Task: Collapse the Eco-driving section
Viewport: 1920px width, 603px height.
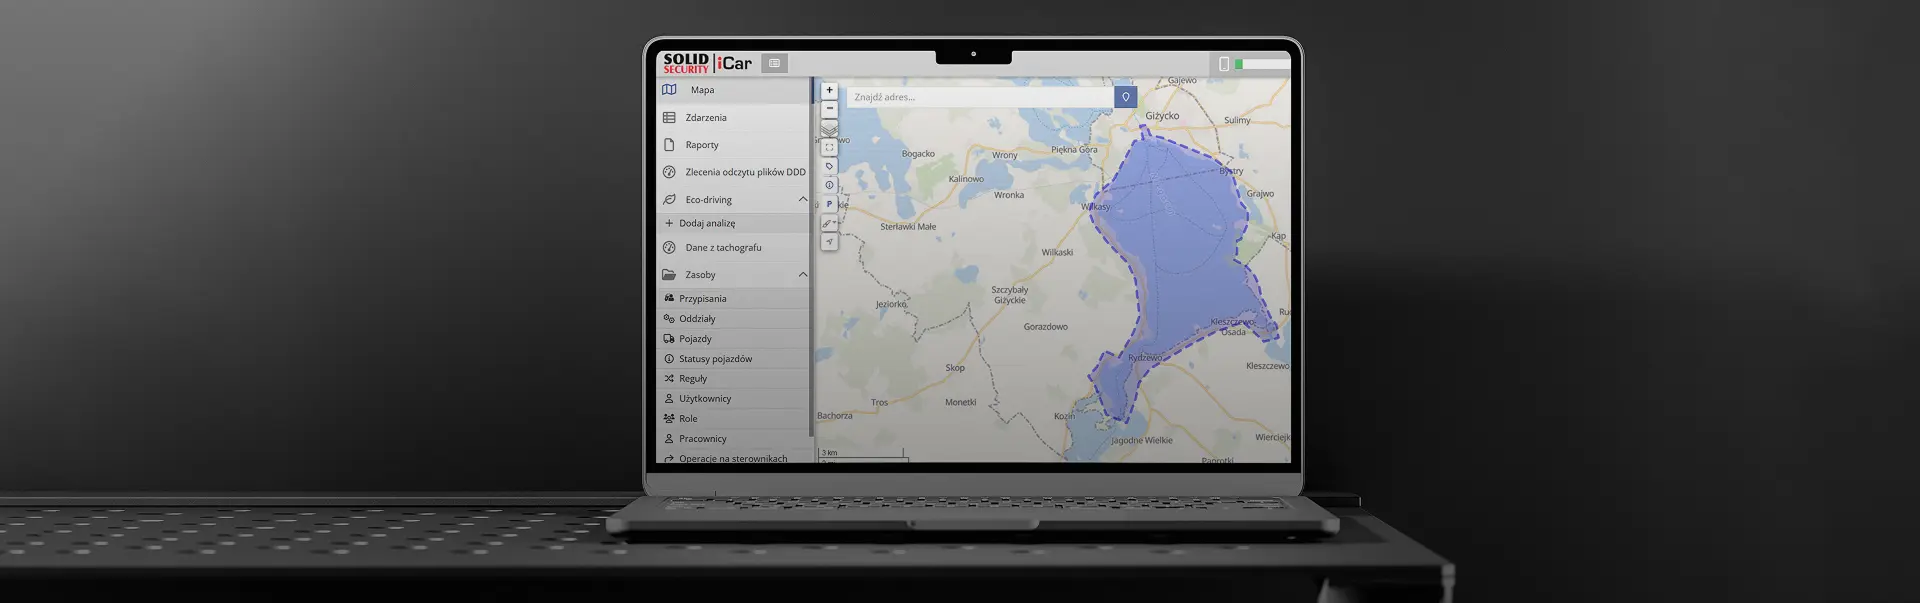Action: point(802,200)
